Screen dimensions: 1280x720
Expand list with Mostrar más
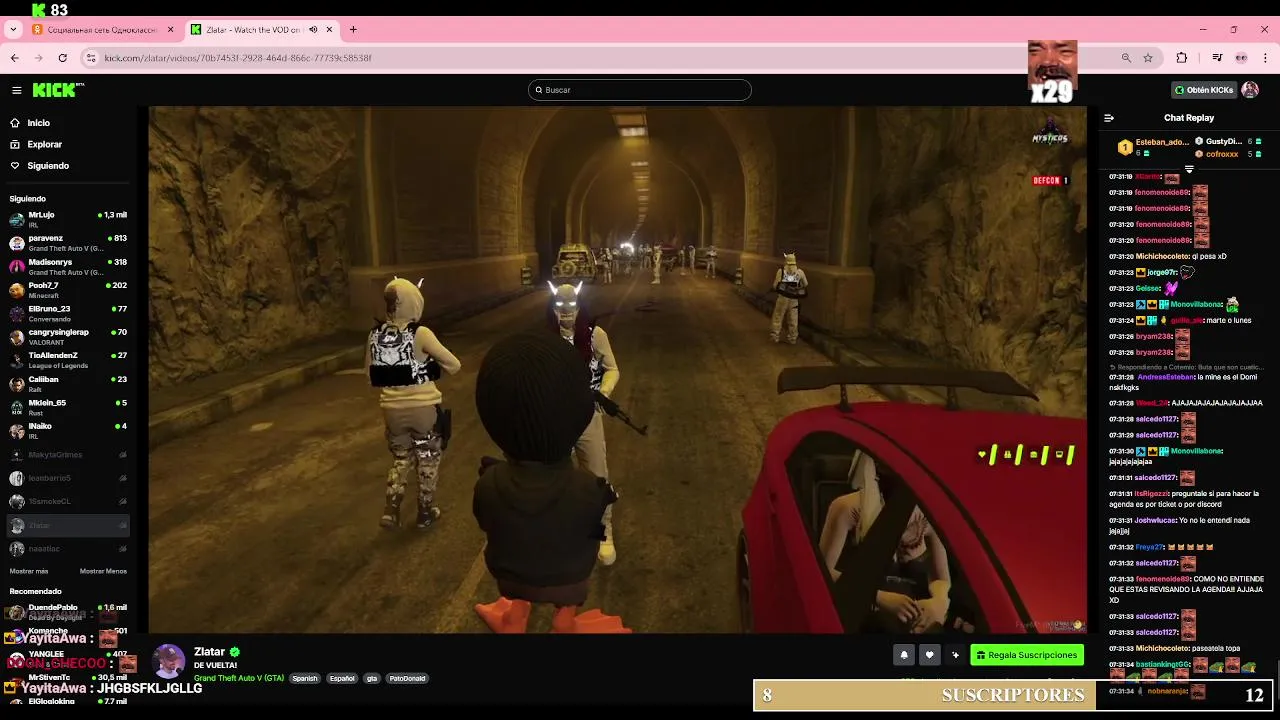[29, 571]
